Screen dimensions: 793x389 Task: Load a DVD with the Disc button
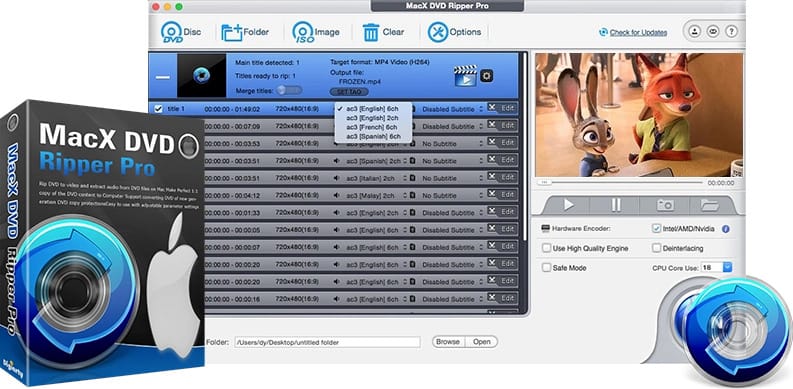(180, 32)
